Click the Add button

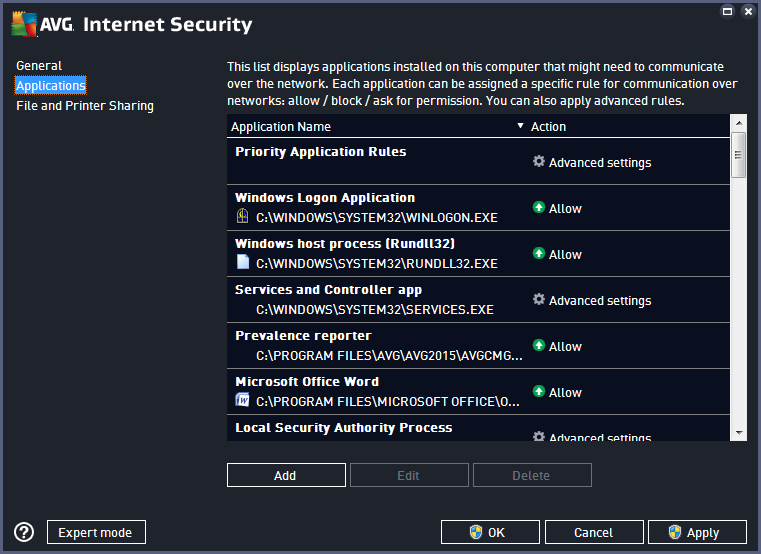286,475
